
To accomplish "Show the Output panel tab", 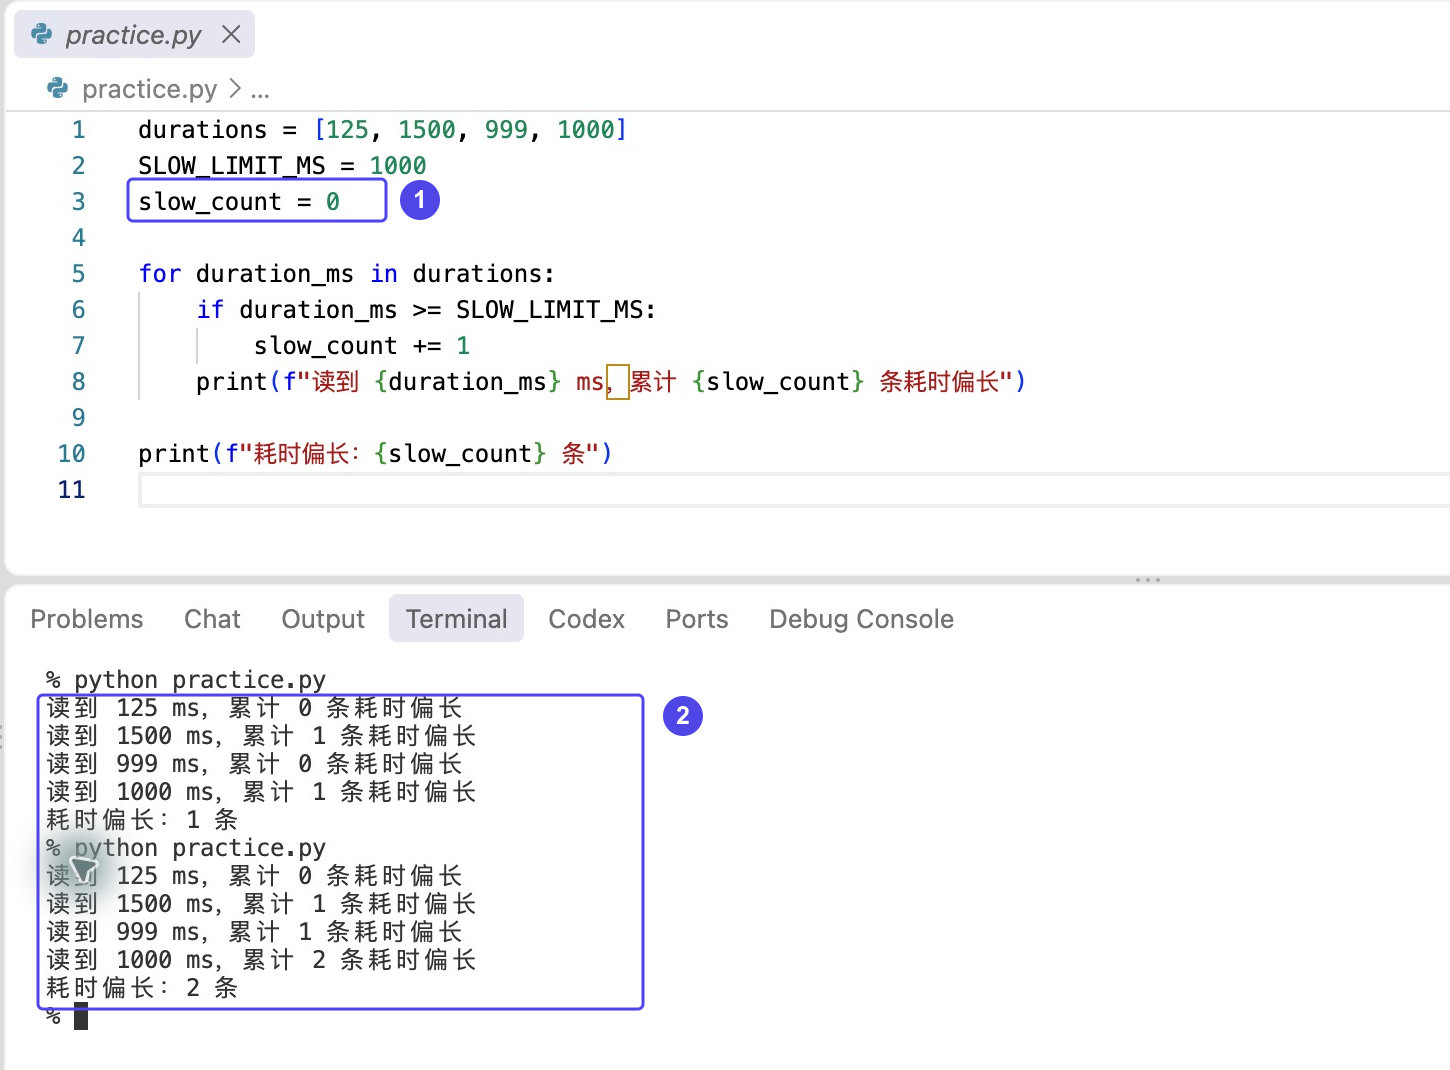I will pos(323,619).
